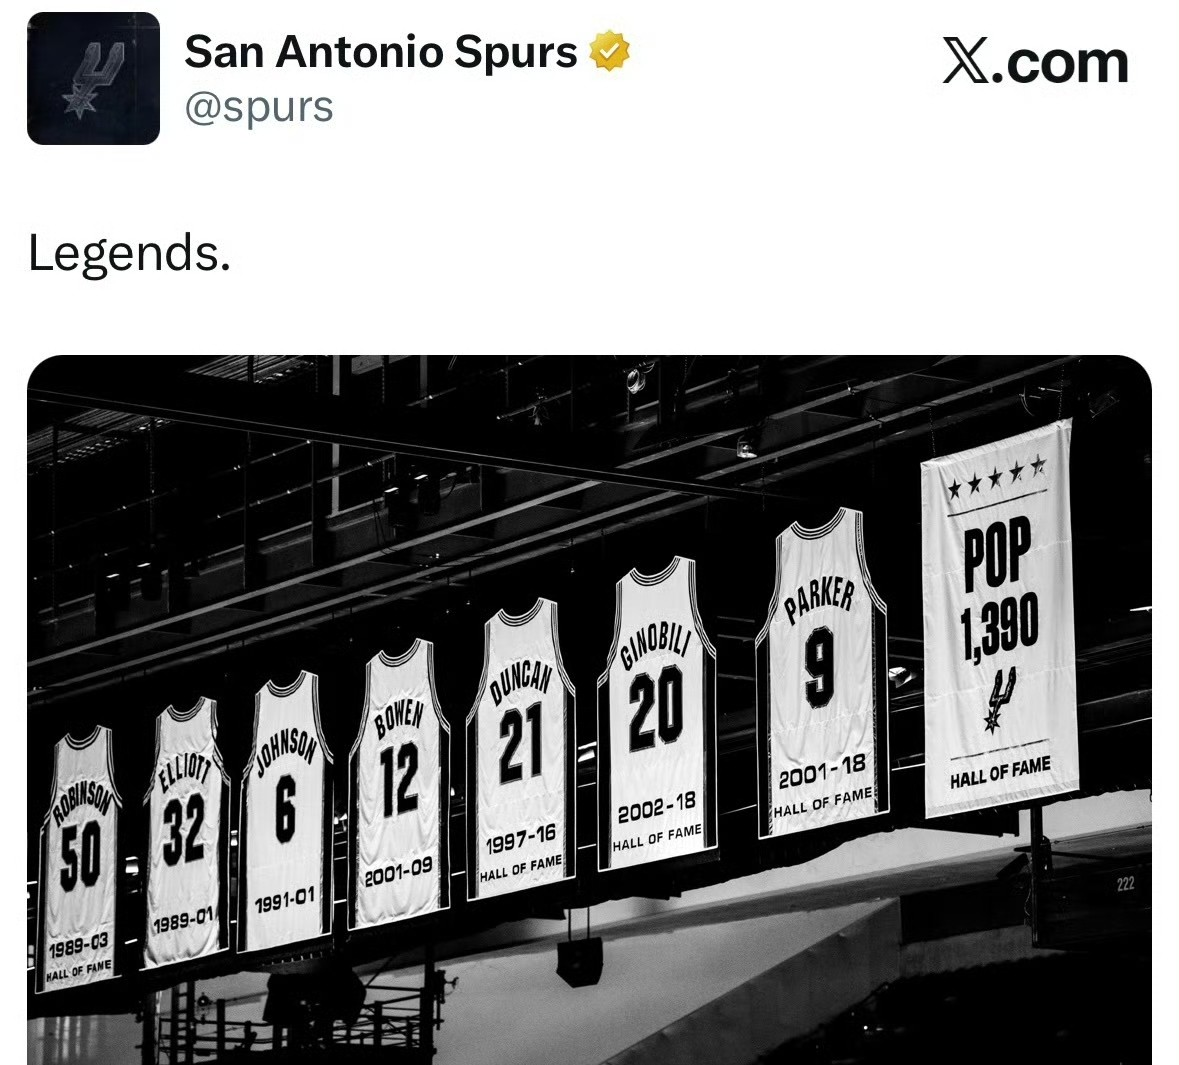The width and height of the screenshot is (1179, 1065).
Task: Open the Spurs profile avatar
Action: (93, 78)
